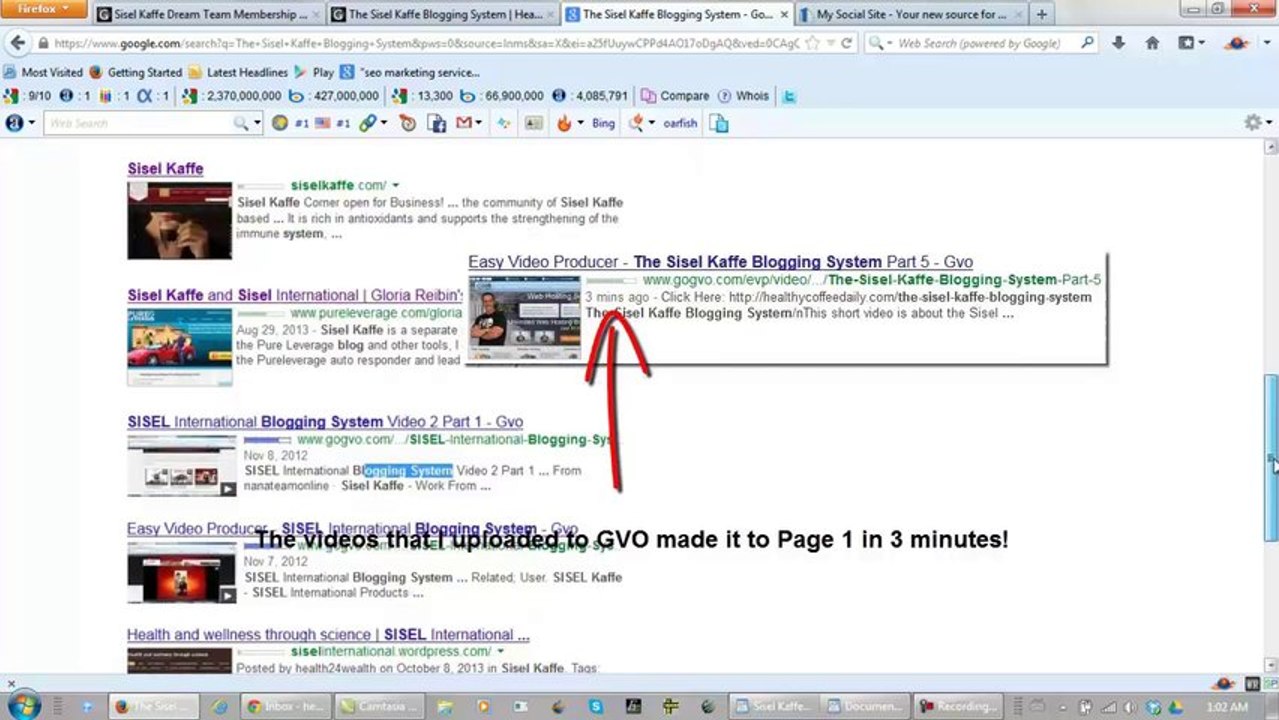Image resolution: width=1279 pixels, height=720 pixels.
Task: Go back with the browser back arrow
Action: 17,44
